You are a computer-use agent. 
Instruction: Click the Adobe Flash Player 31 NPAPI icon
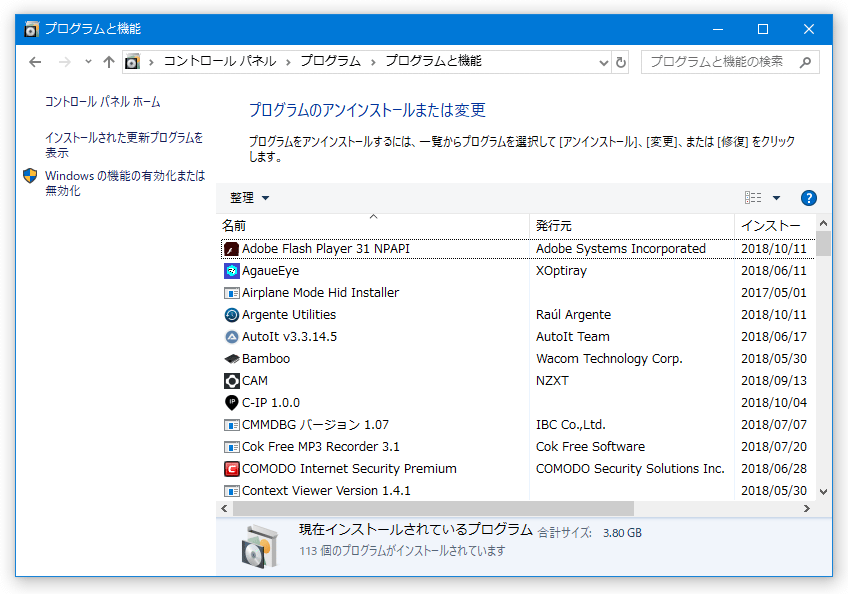pyautogui.click(x=231, y=249)
